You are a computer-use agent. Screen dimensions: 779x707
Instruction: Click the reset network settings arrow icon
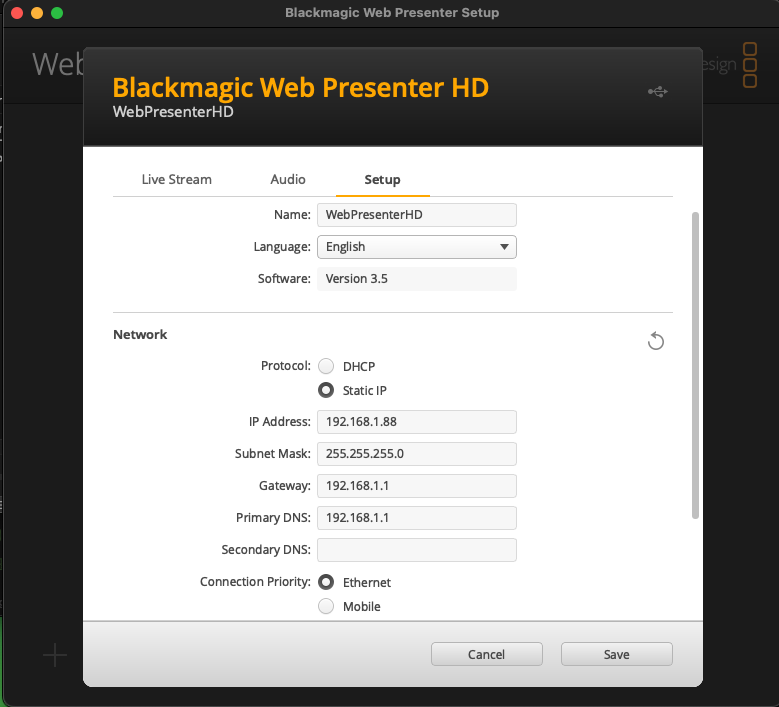[x=656, y=341]
